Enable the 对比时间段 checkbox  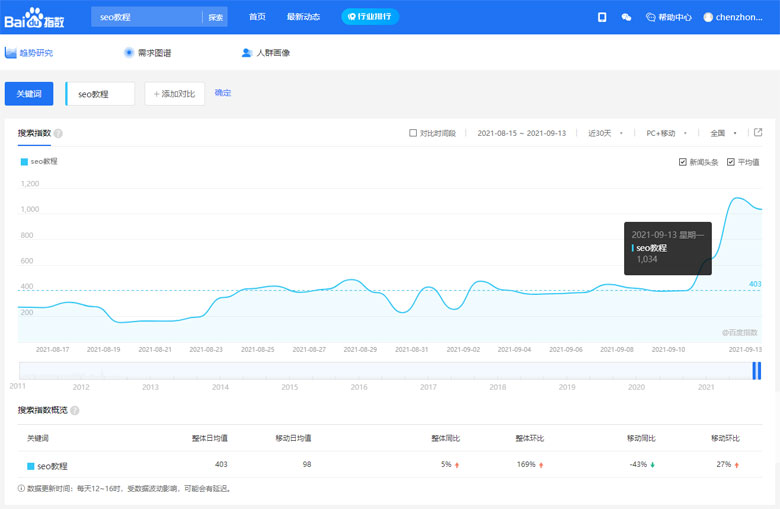(414, 133)
